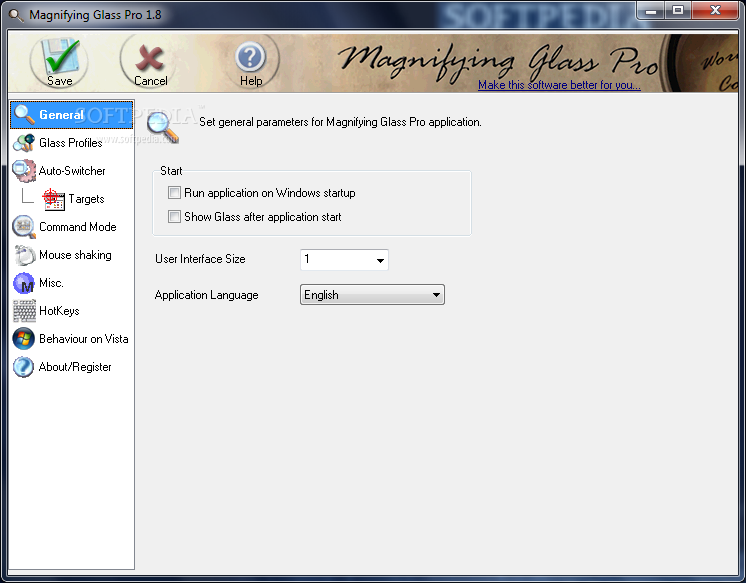Click the 'User Interface Size' label

point(200,259)
